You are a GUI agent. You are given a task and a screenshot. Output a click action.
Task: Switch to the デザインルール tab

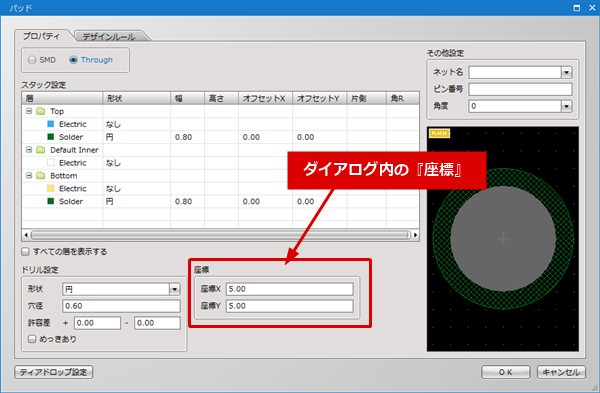pos(109,37)
